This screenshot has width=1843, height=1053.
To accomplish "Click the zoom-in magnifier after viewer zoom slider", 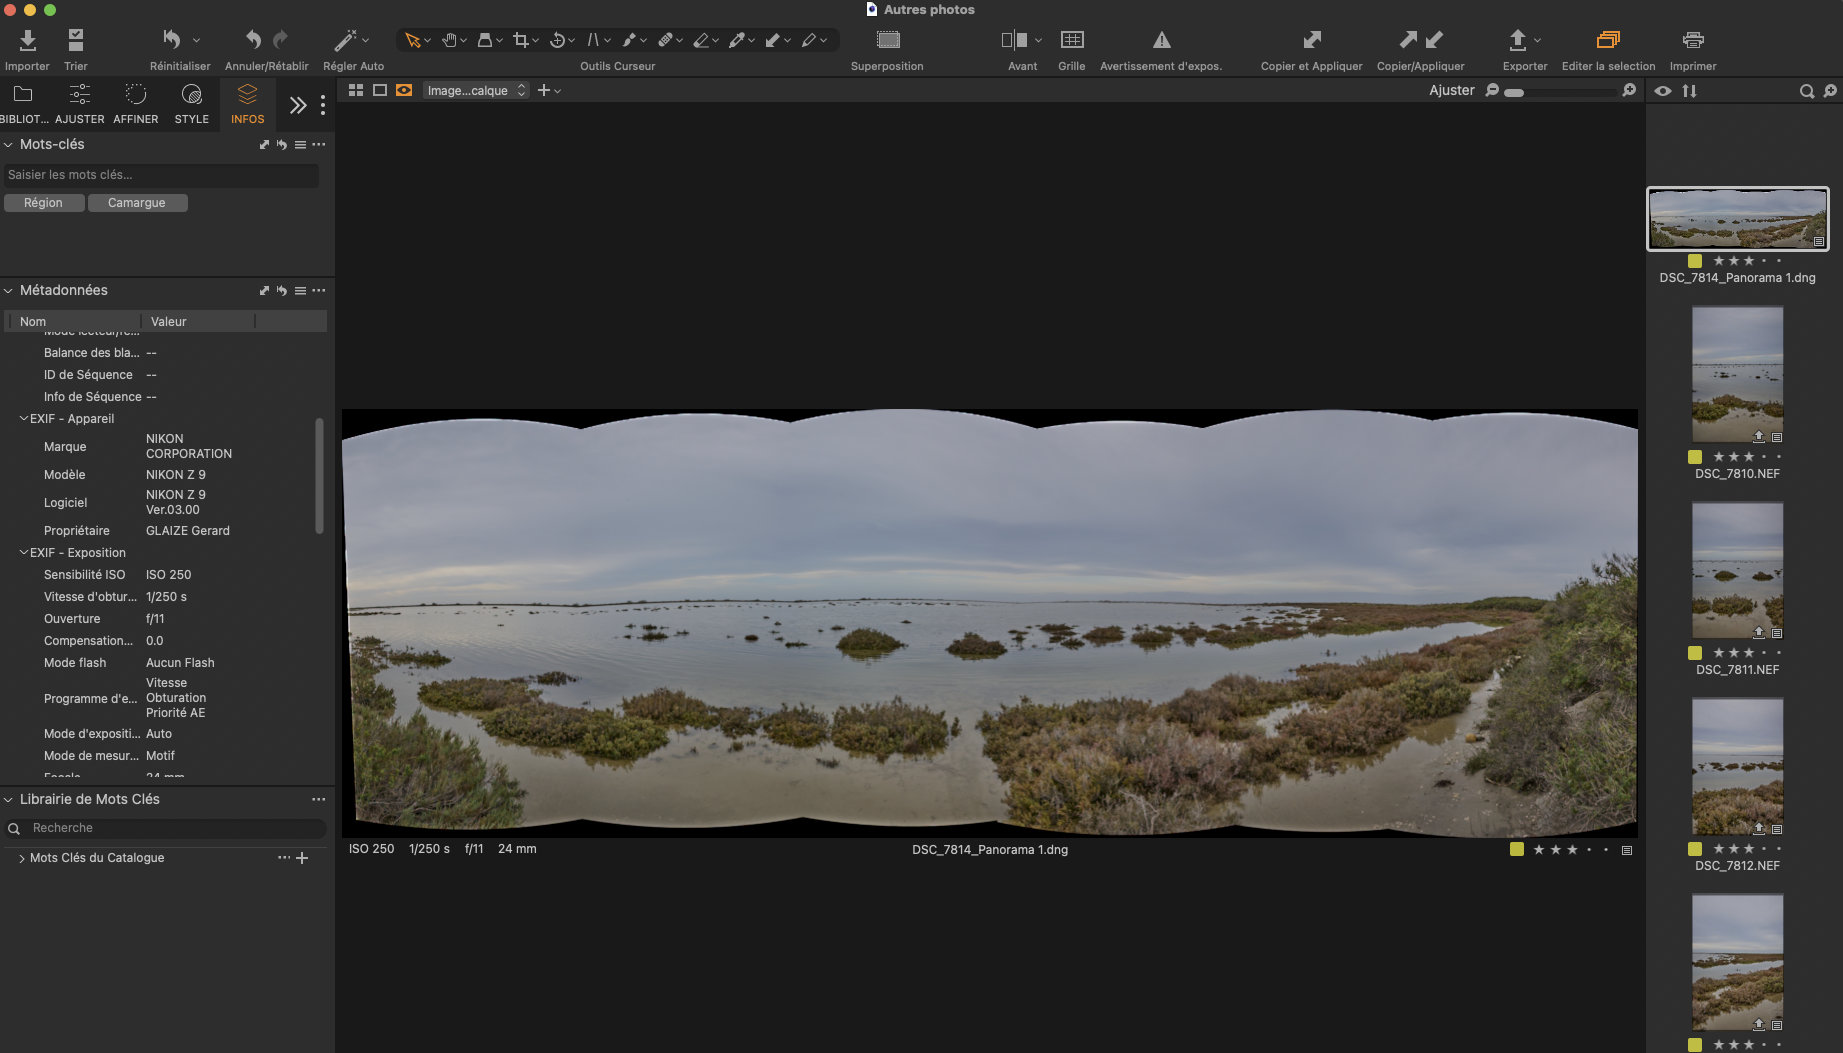I will point(1629,90).
